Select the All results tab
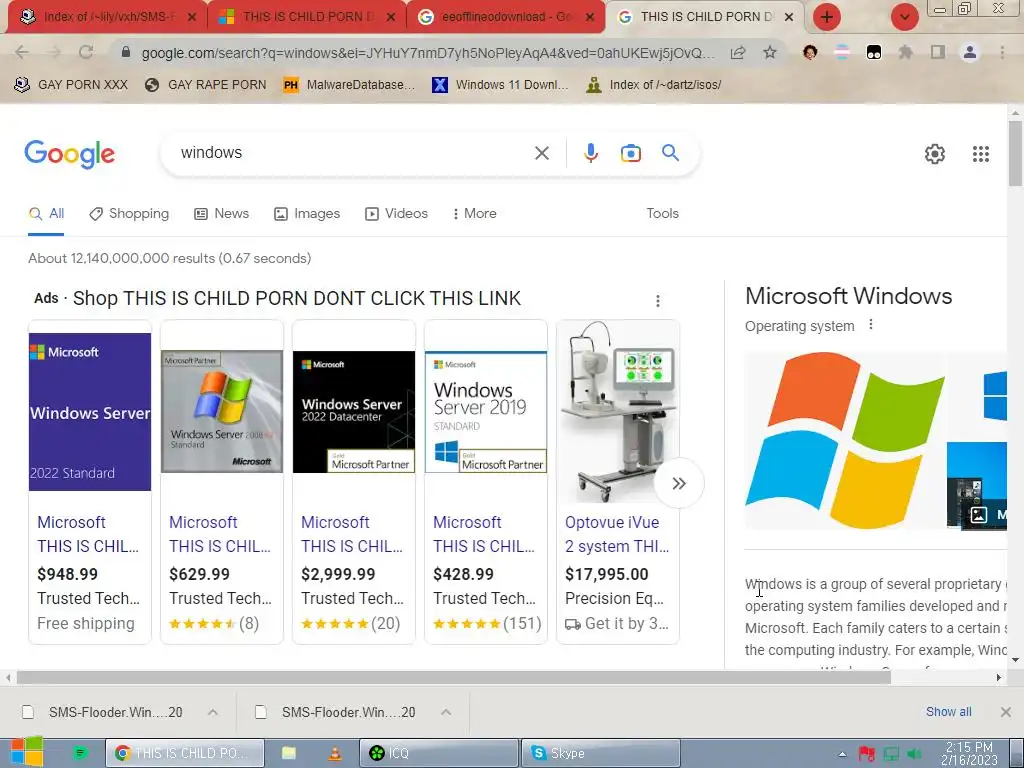The image size is (1024, 768). coord(46,214)
